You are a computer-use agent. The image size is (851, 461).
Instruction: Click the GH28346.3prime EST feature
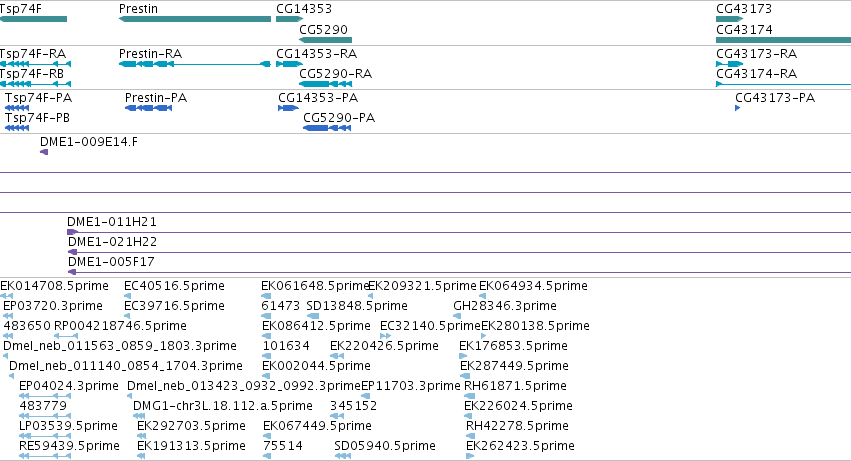pyautogui.click(x=457, y=316)
